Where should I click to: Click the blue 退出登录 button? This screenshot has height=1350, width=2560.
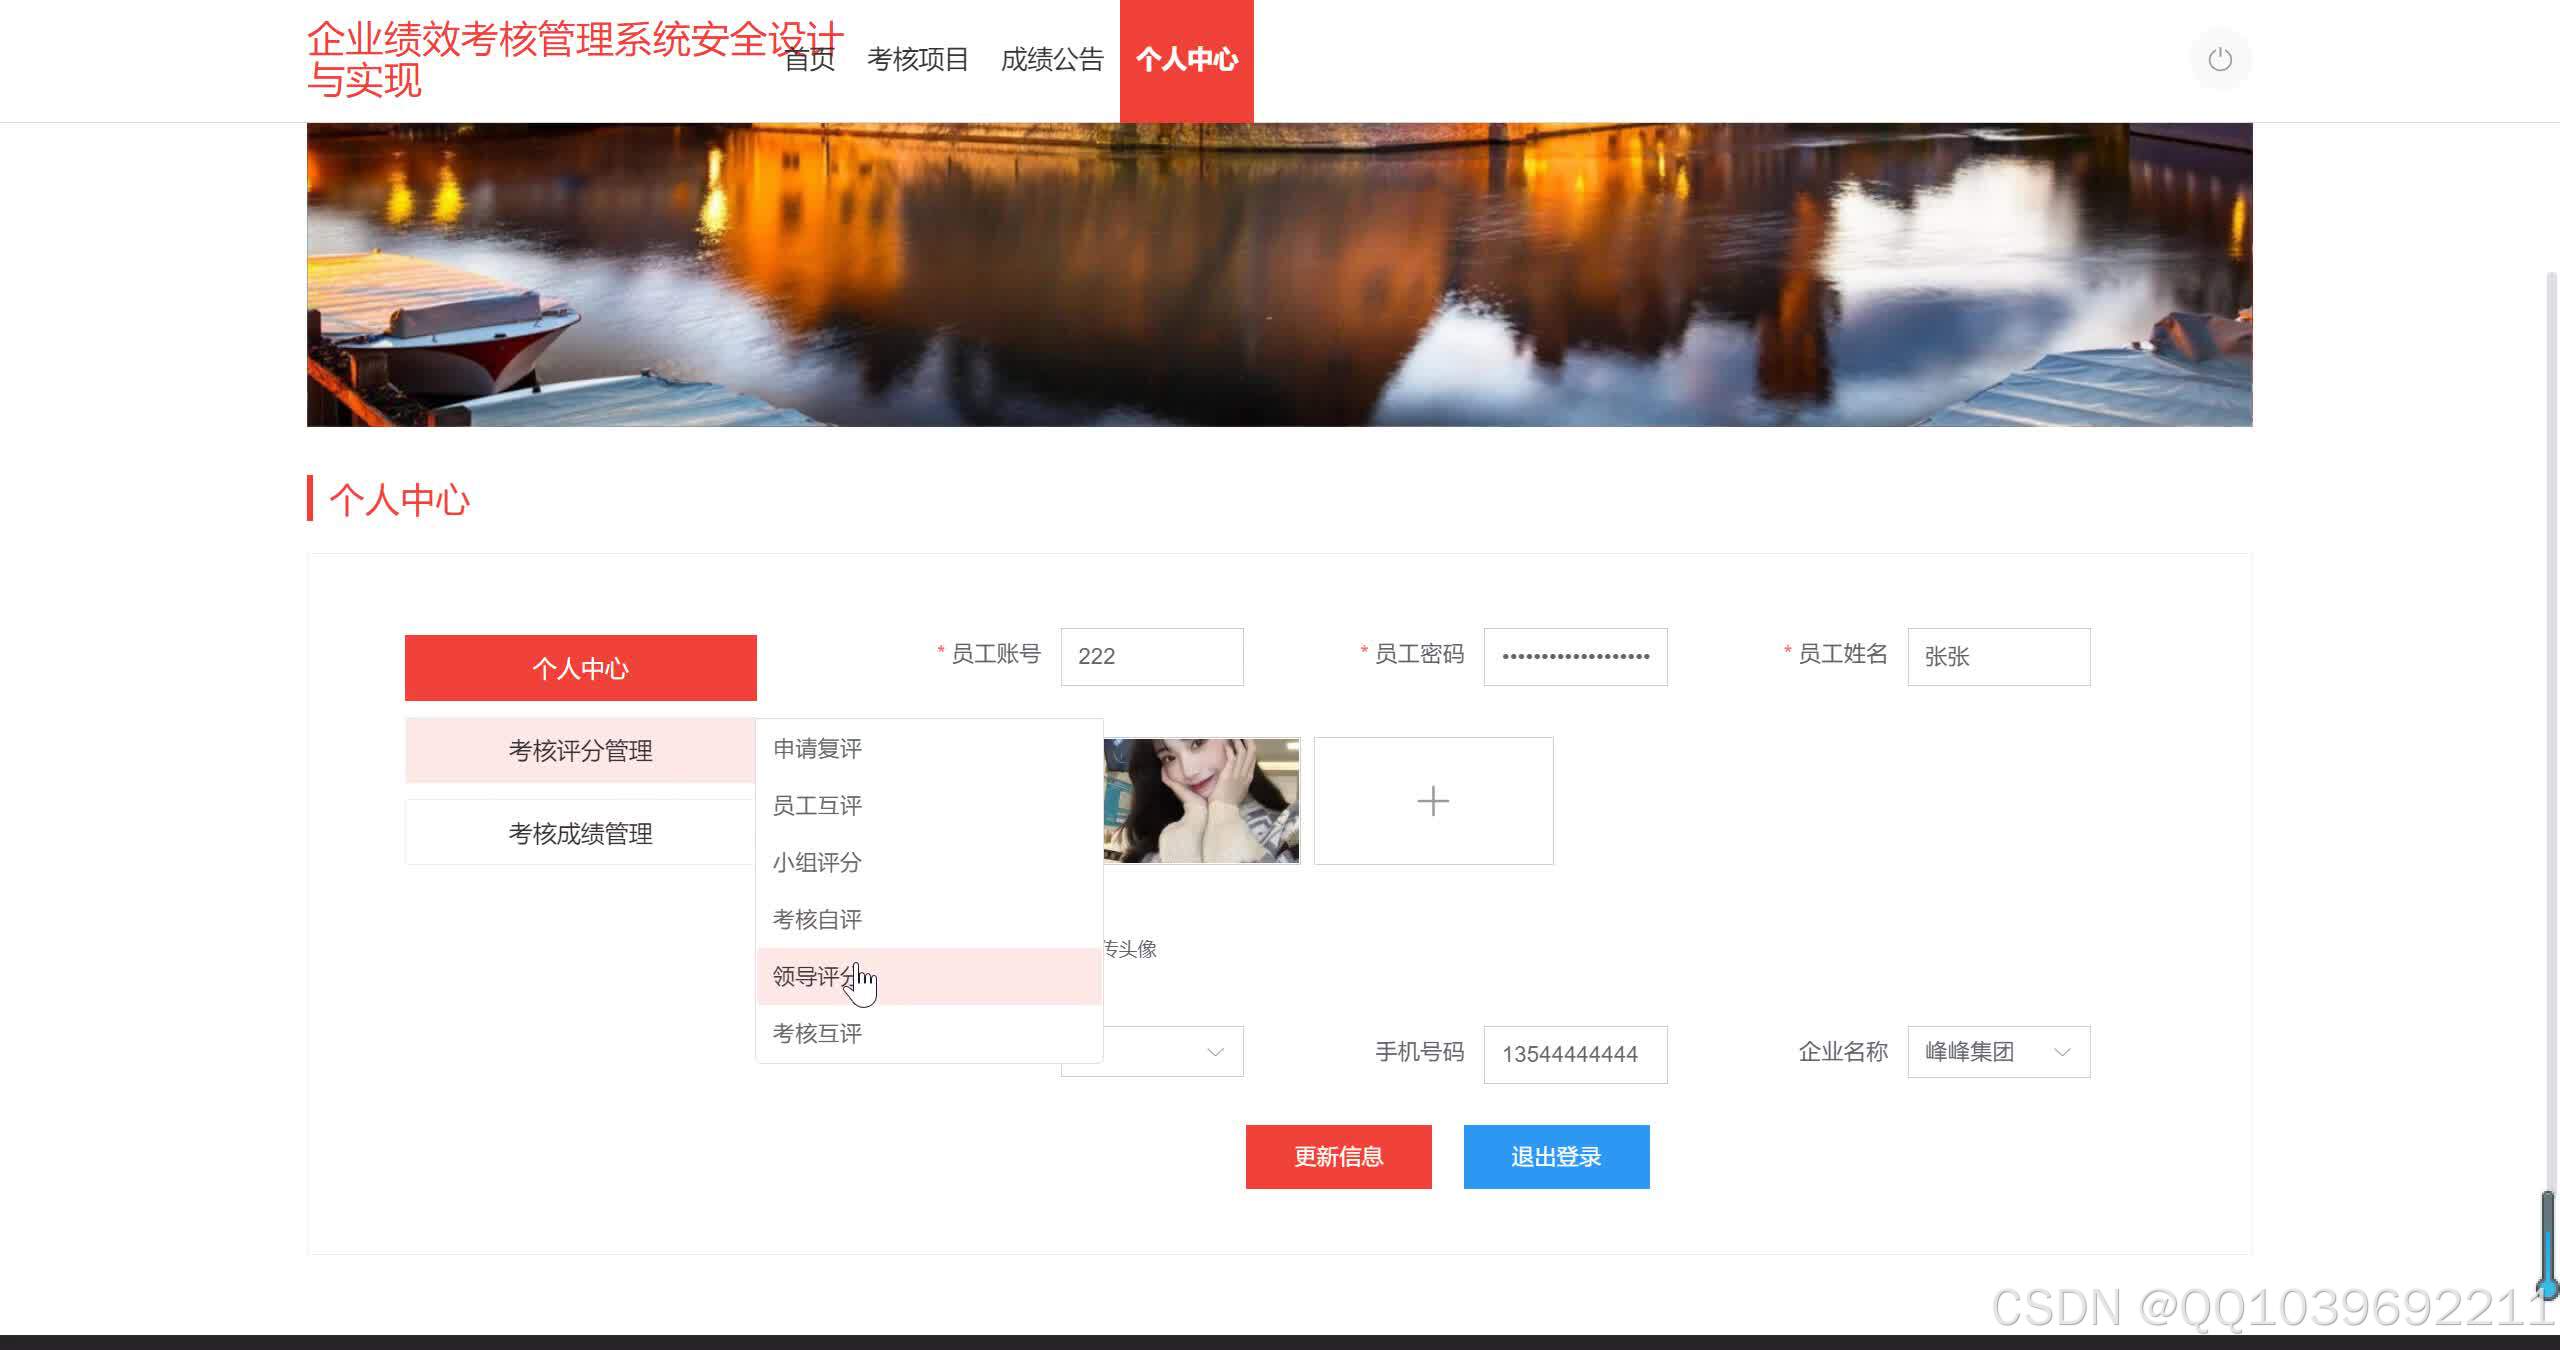[x=1556, y=1157]
